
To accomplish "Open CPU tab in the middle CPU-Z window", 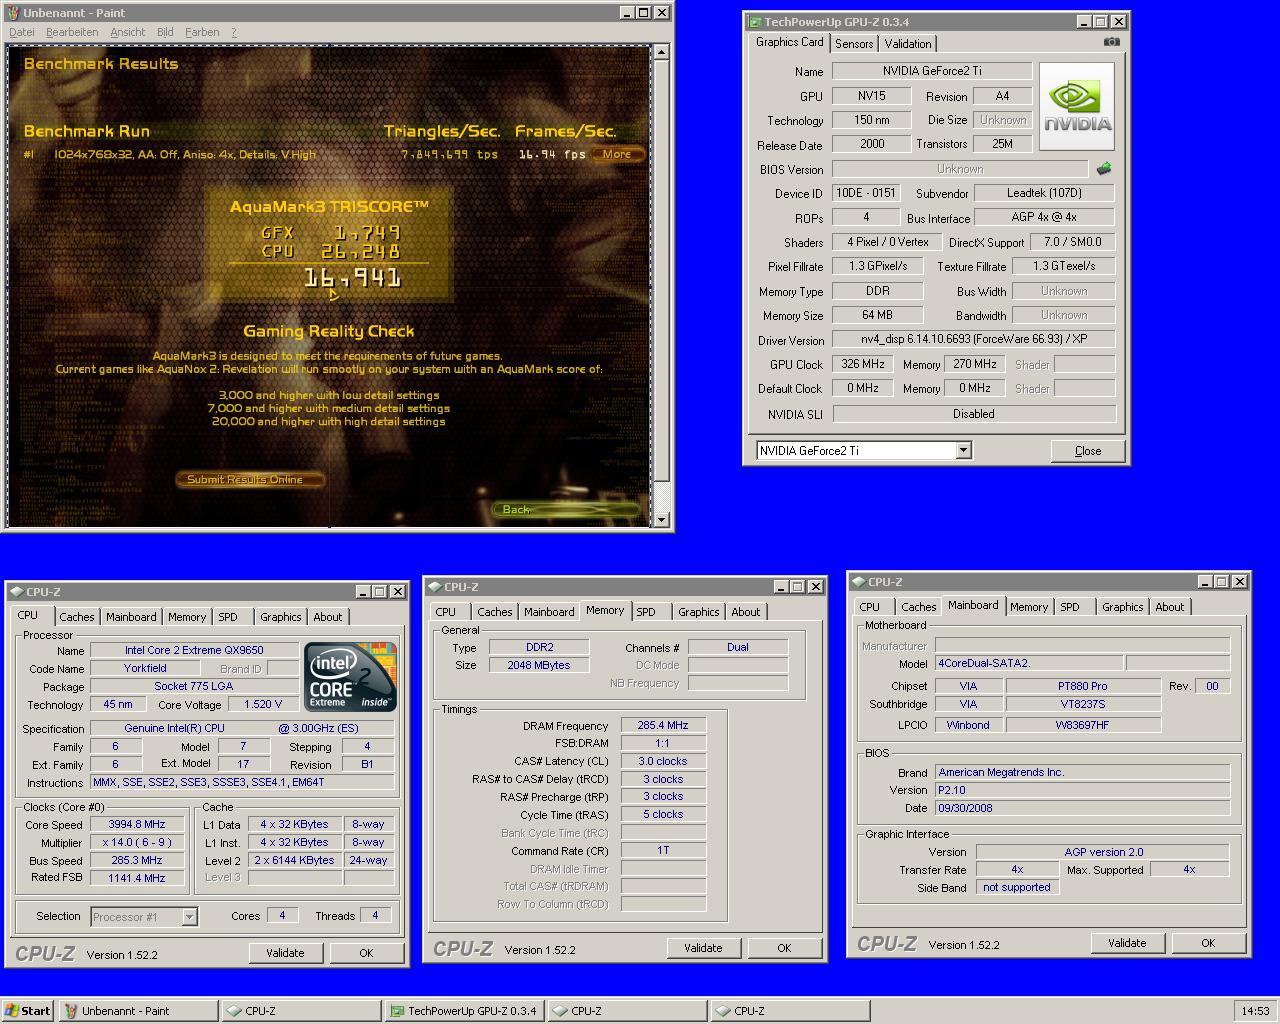I will coord(446,612).
